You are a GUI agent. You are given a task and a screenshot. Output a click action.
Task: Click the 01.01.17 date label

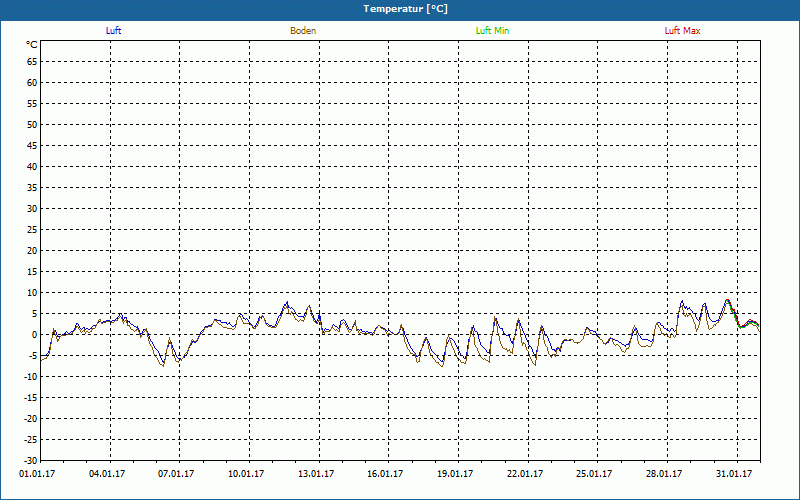tap(37, 474)
